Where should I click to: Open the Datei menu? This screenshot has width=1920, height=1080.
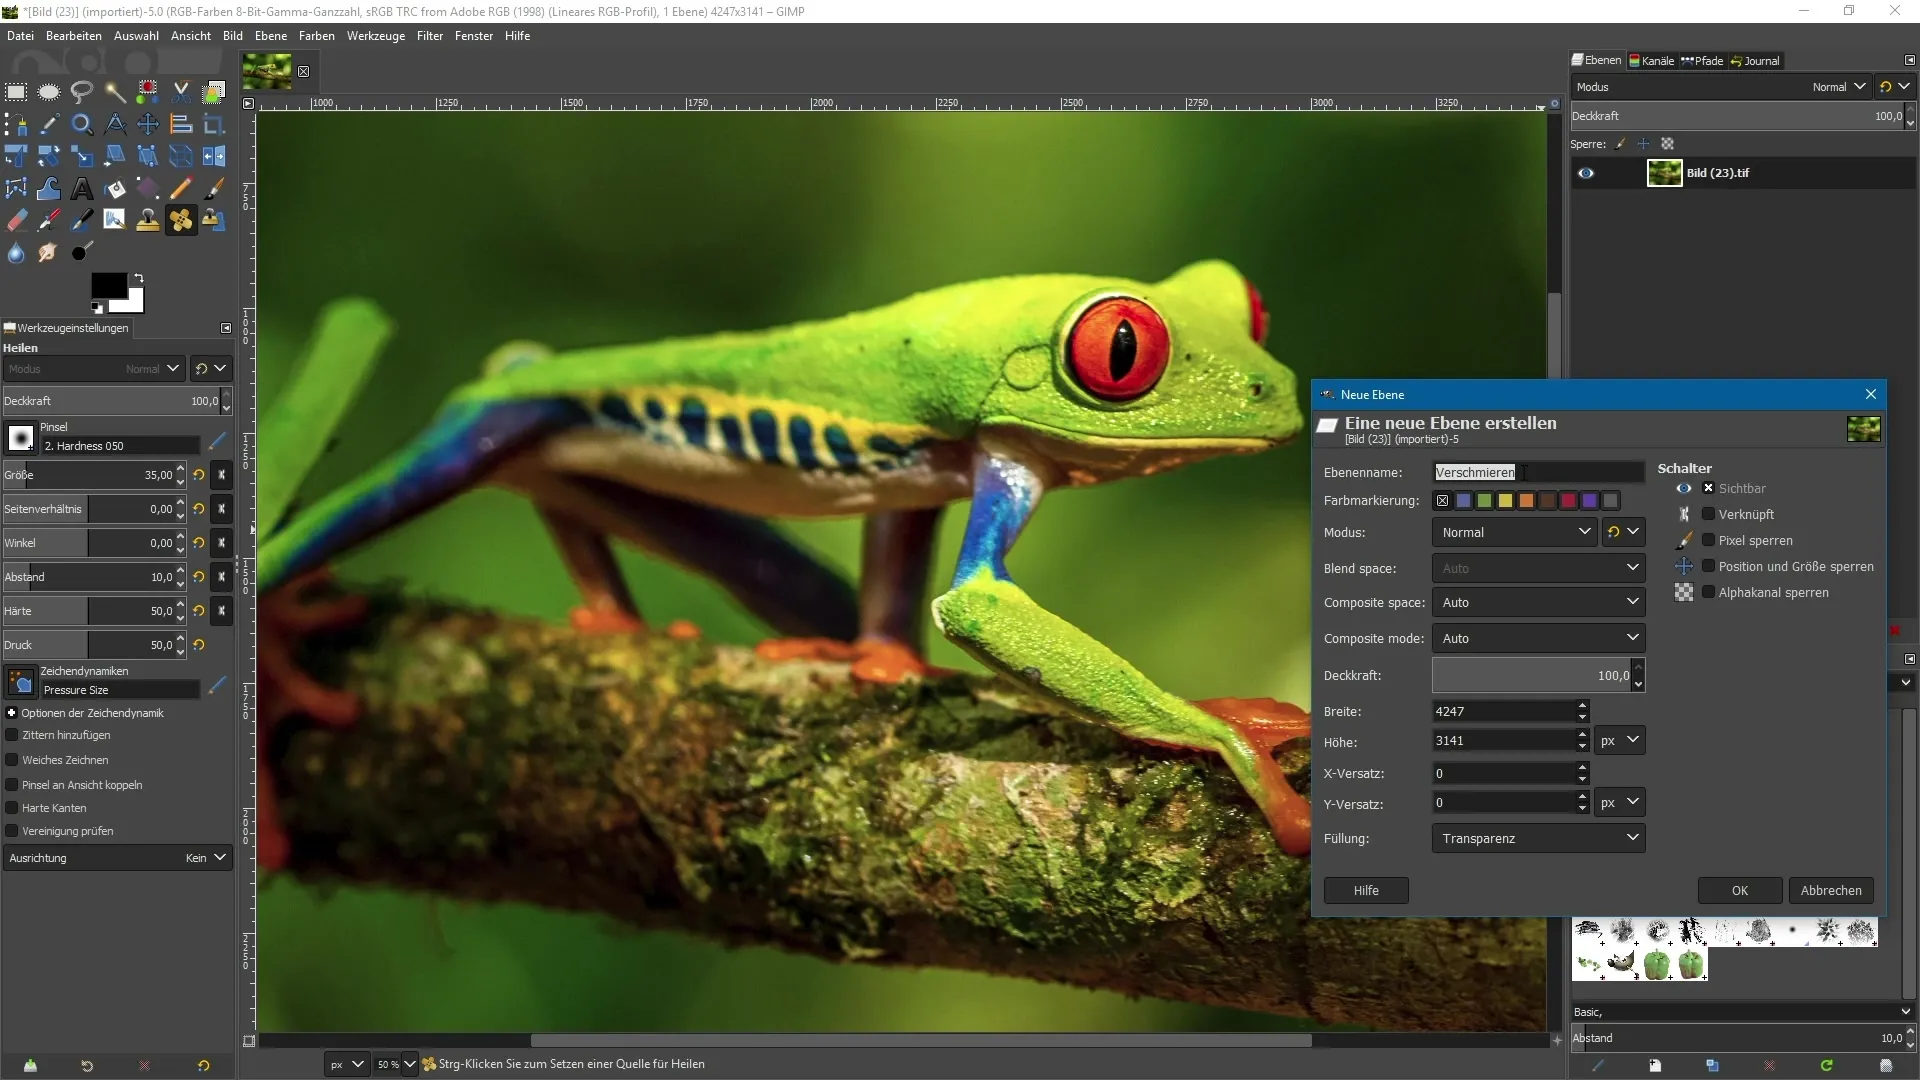[x=20, y=36]
